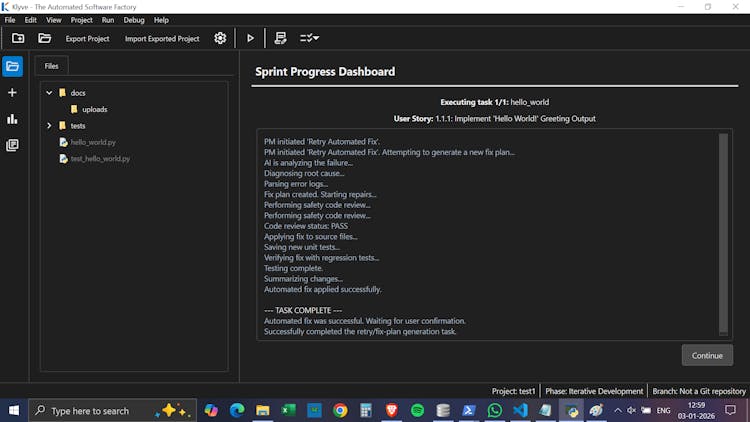The image size is (750, 422).
Task: Switch to the Files tab
Action: pos(52,66)
